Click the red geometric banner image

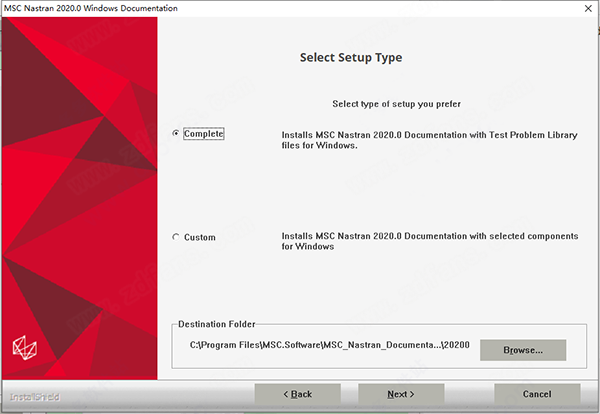tap(80, 198)
